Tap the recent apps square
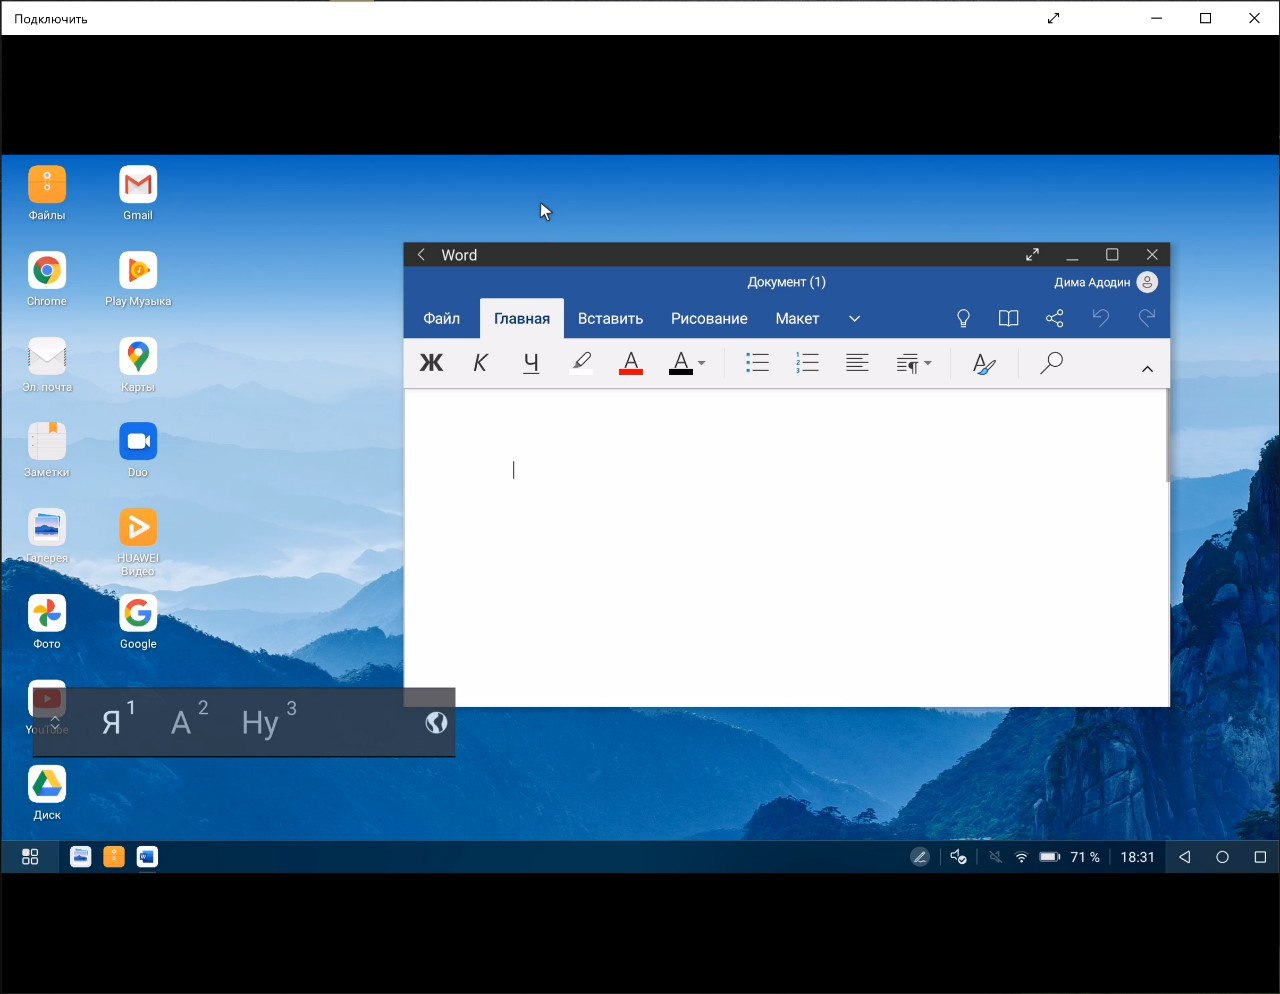This screenshot has width=1280, height=994. 1260,857
